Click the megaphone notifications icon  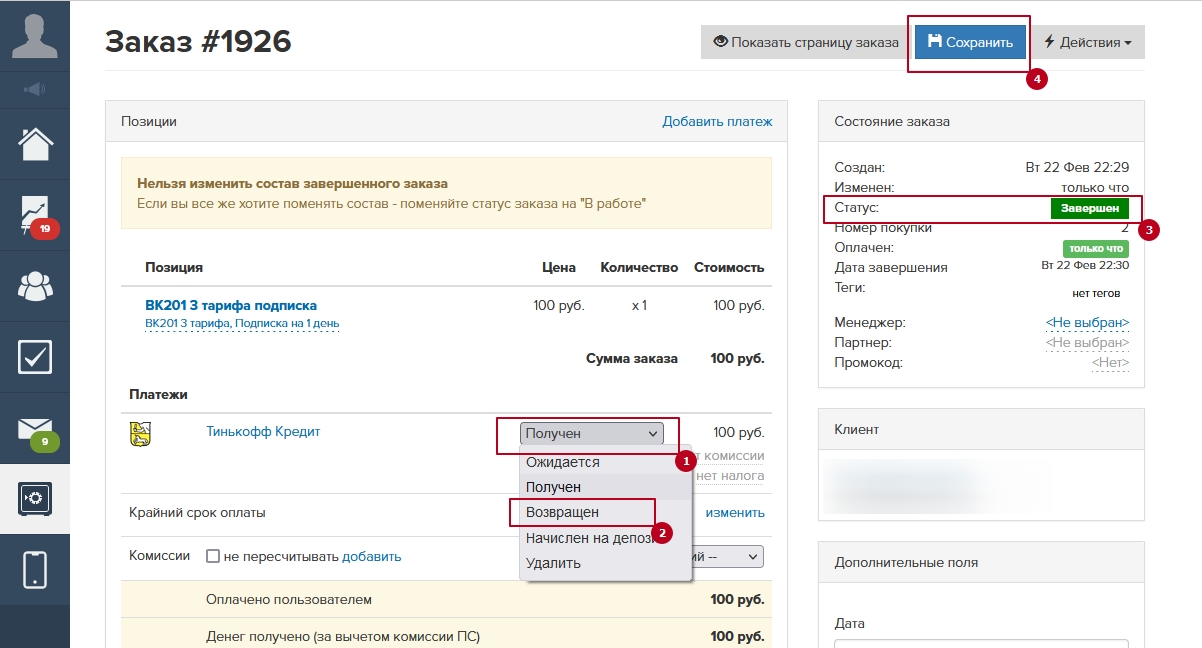click(34, 90)
